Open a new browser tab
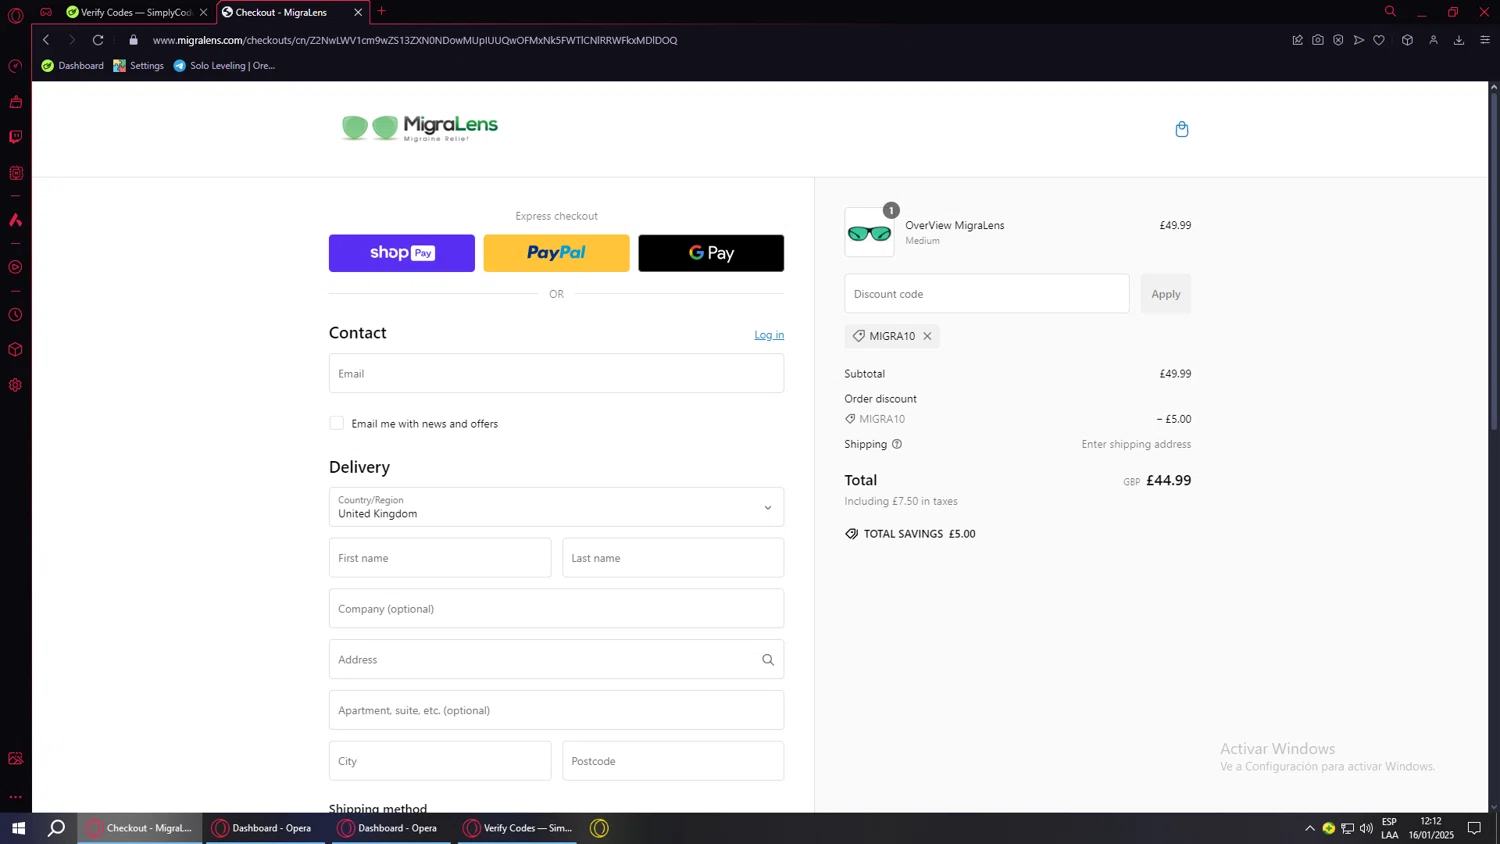Viewport: 1500px width, 844px height. (x=381, y=12)
